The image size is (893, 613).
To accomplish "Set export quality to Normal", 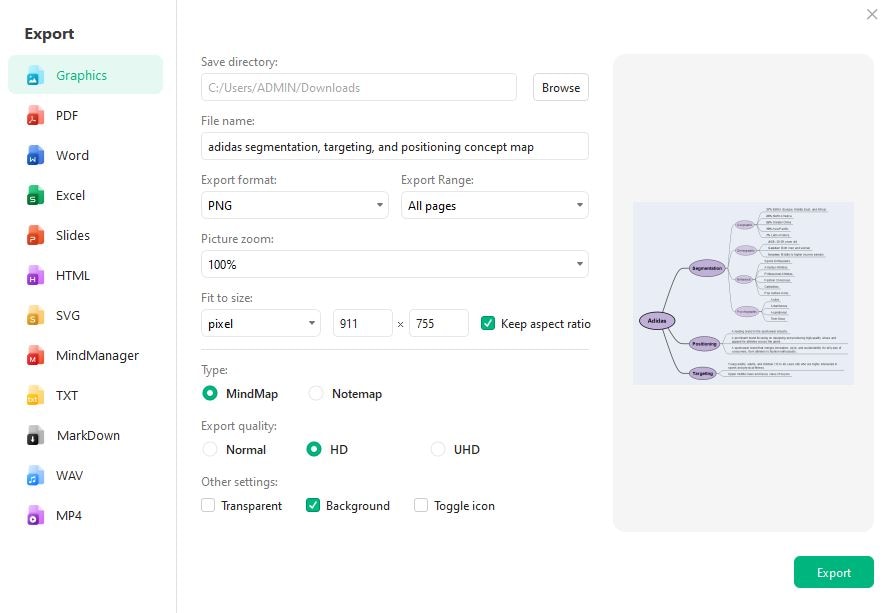I will click(210, 449).
